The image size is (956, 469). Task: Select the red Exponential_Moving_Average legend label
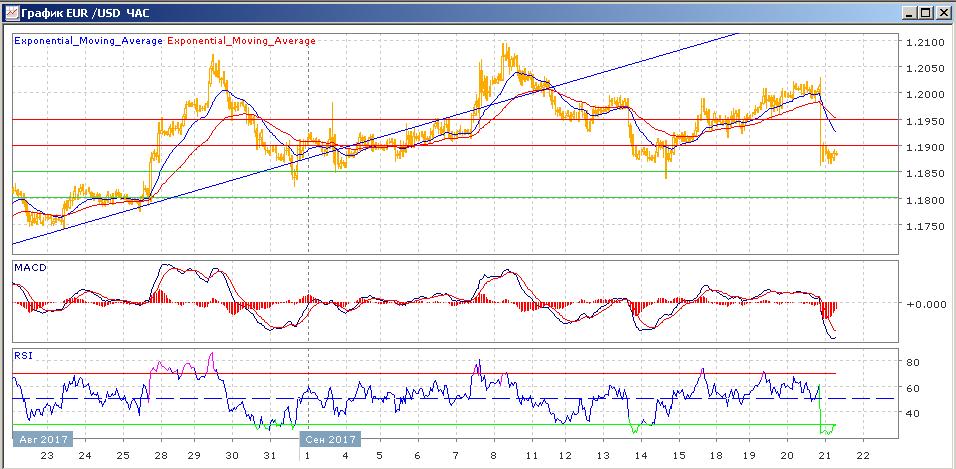click(241, 41)
